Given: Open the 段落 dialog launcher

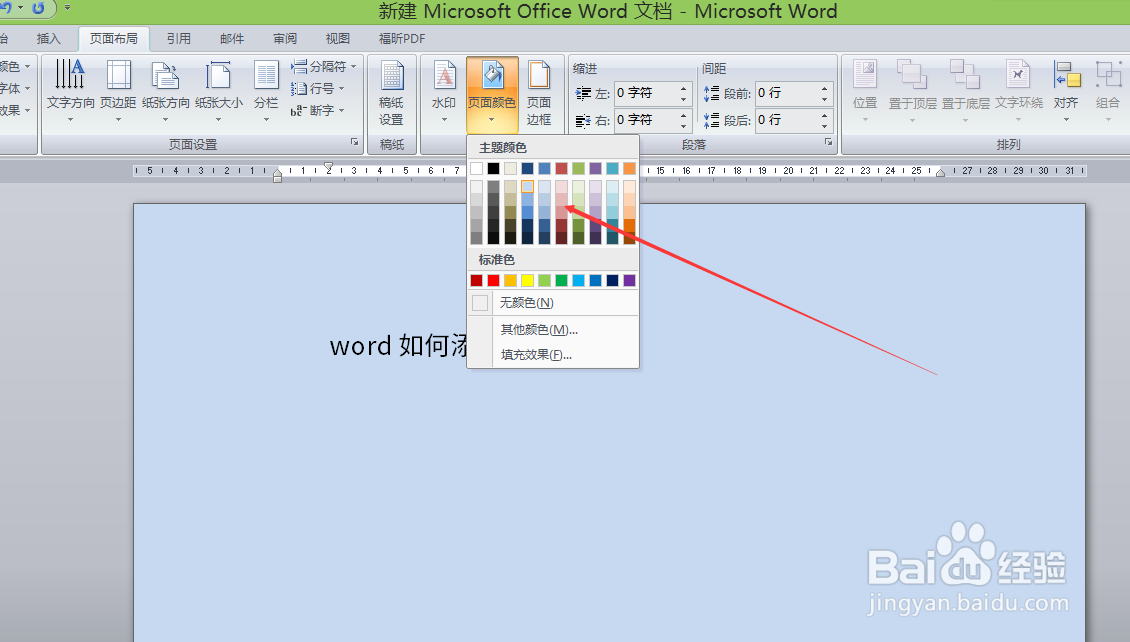Looking at the screenshot, I should point(829,143).
